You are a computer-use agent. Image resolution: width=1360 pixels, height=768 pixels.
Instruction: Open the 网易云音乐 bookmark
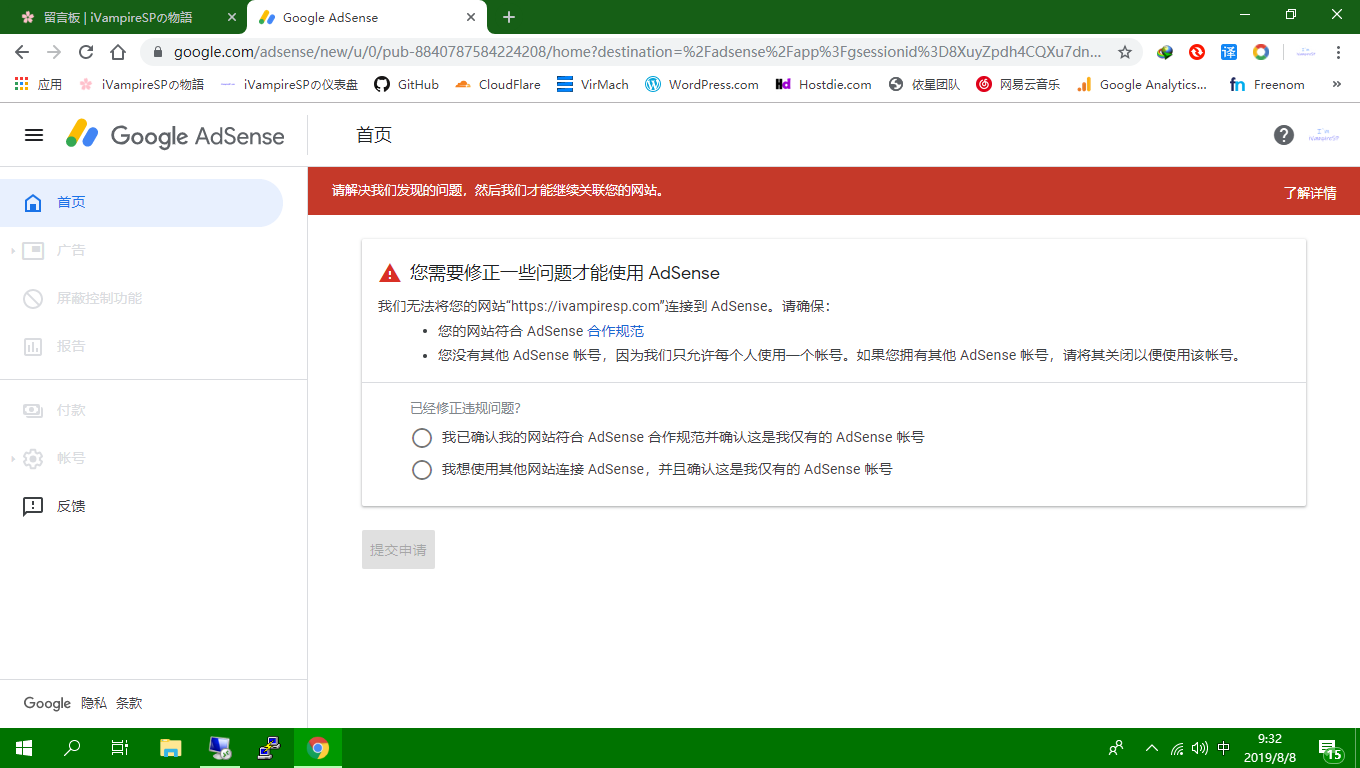pos(1018,85)
